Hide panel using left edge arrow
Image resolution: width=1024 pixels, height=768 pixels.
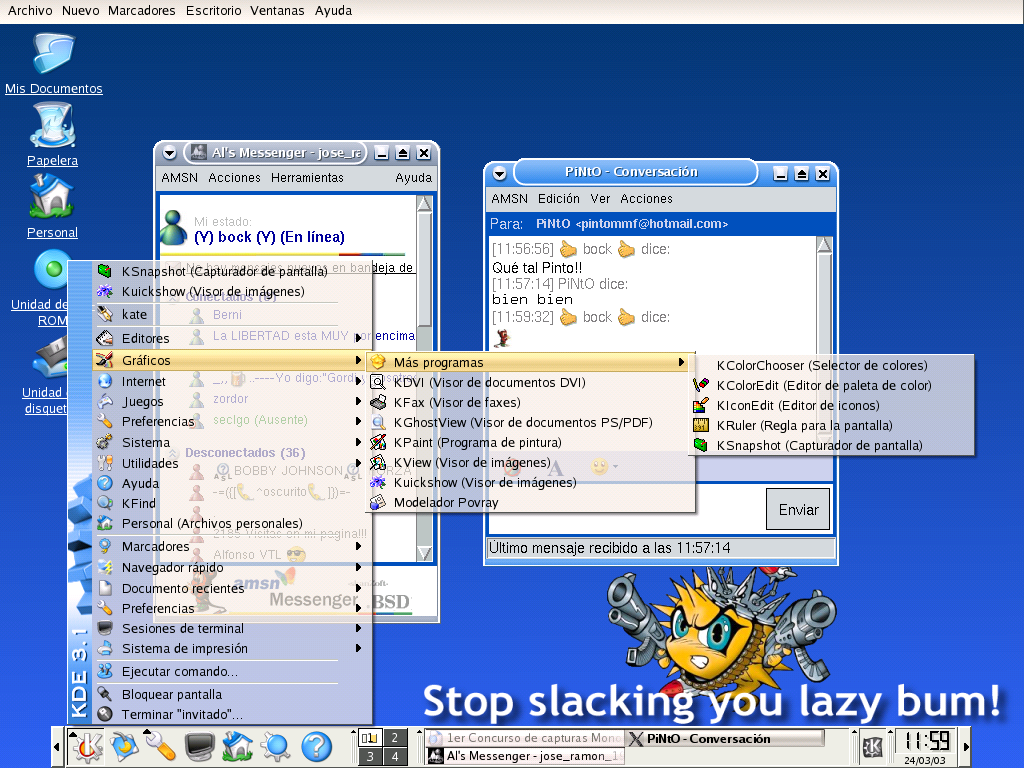pyautogui.click(x=57, y=746)
